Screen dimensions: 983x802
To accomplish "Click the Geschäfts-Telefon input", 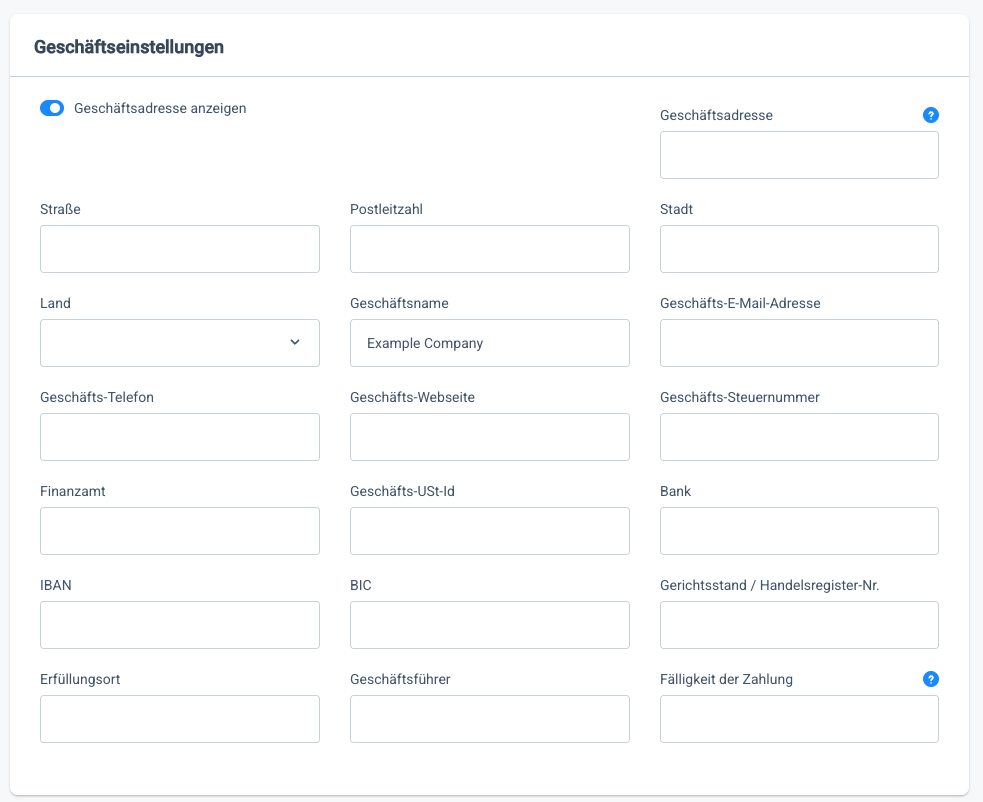I will pos(180,437).
